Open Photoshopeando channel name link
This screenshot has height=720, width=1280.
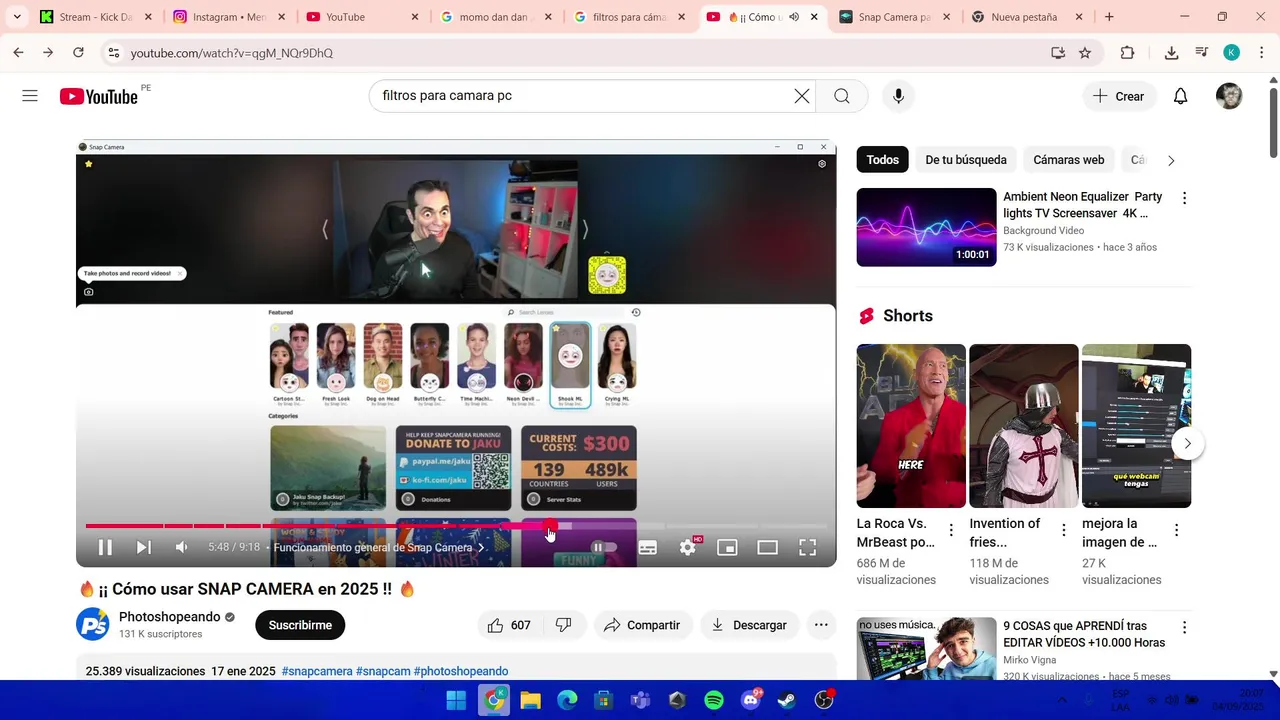pos(169,617)
